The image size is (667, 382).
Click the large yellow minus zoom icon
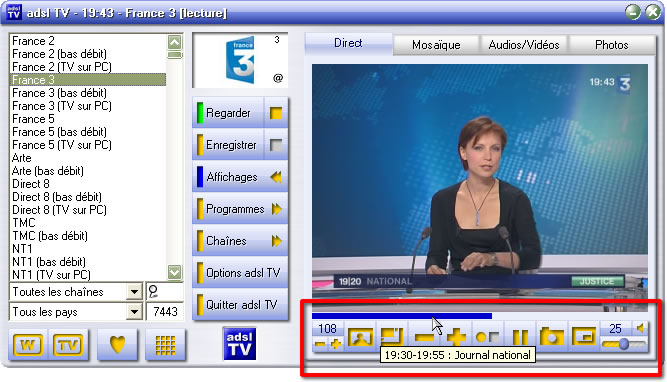click(424, 338)
